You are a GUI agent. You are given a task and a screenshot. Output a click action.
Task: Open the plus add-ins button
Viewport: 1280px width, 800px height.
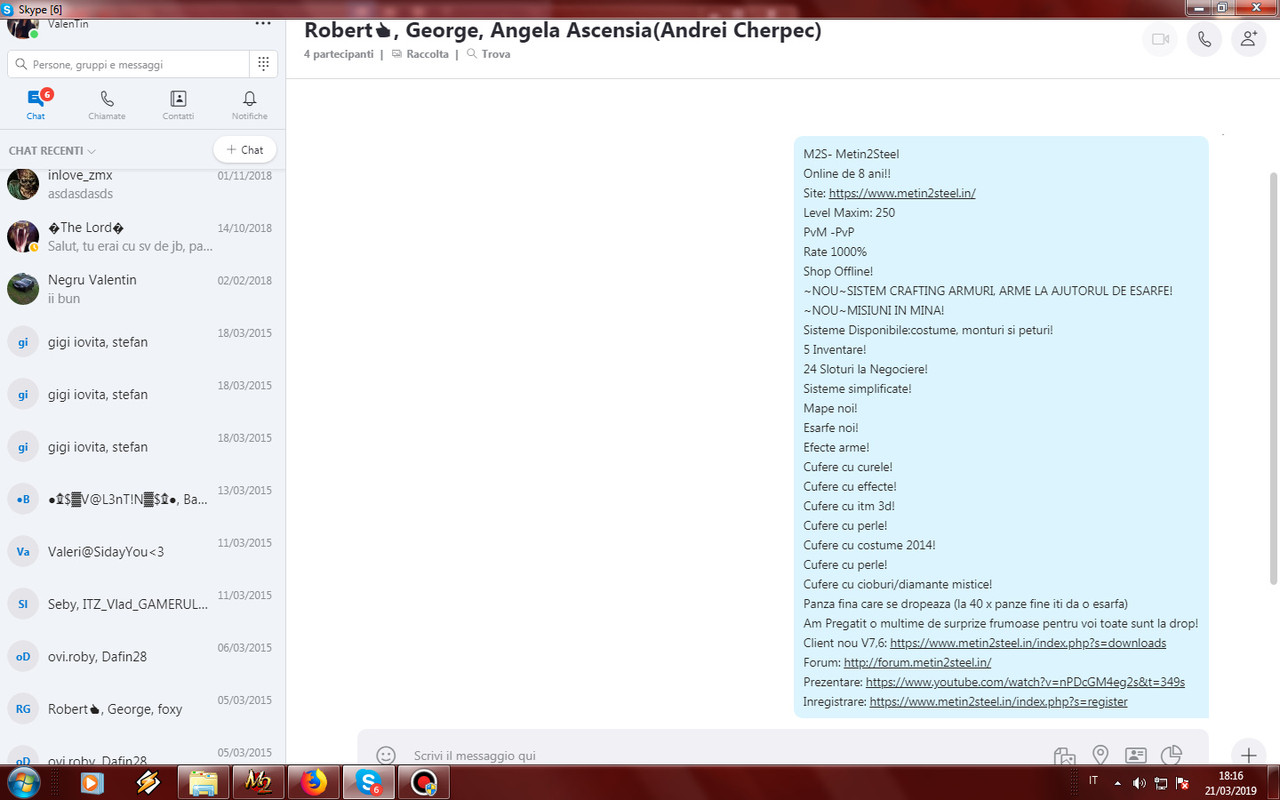[x=1248, y=755]
